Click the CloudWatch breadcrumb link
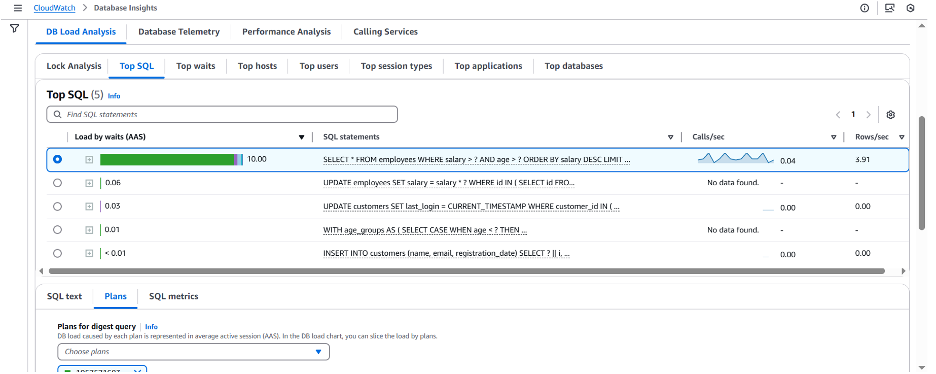Viewport: 936px width, 374px height. (54, 8)
